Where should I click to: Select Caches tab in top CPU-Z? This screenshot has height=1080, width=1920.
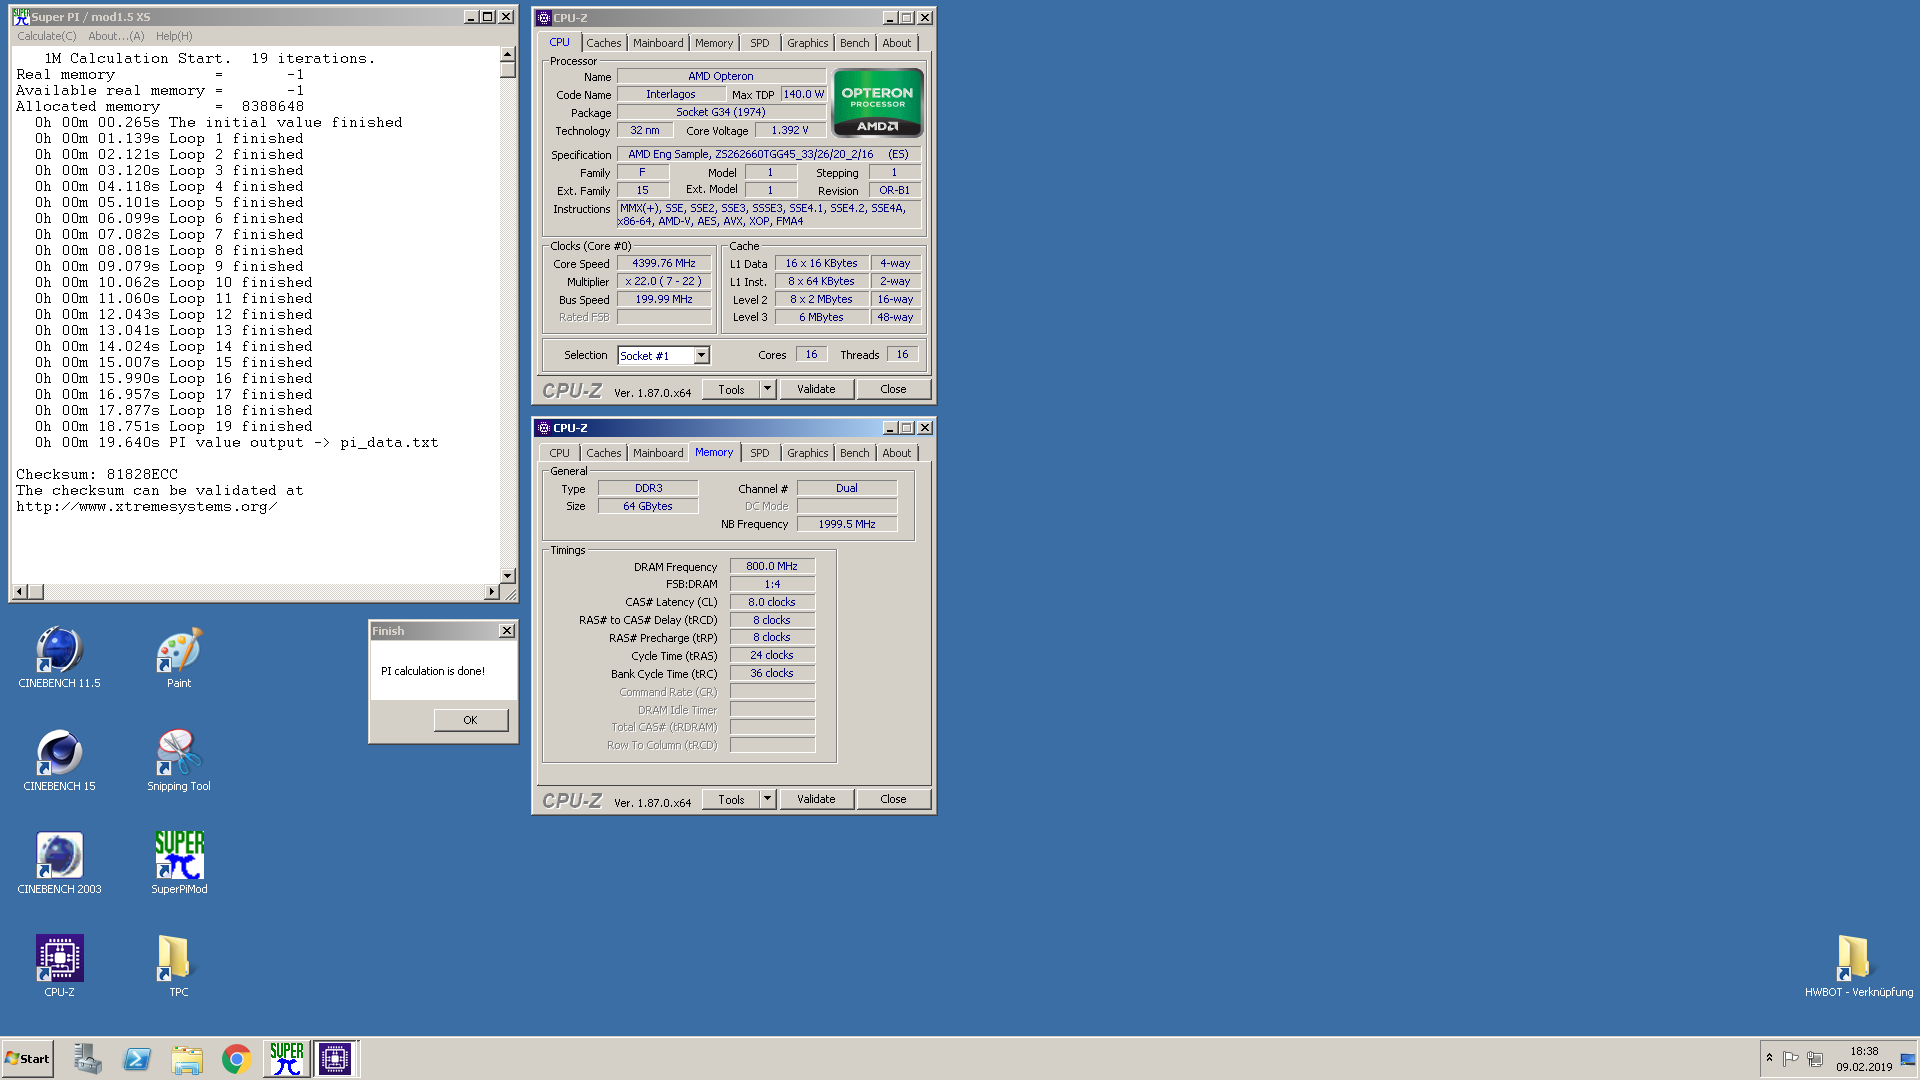(x=603, y=43)
